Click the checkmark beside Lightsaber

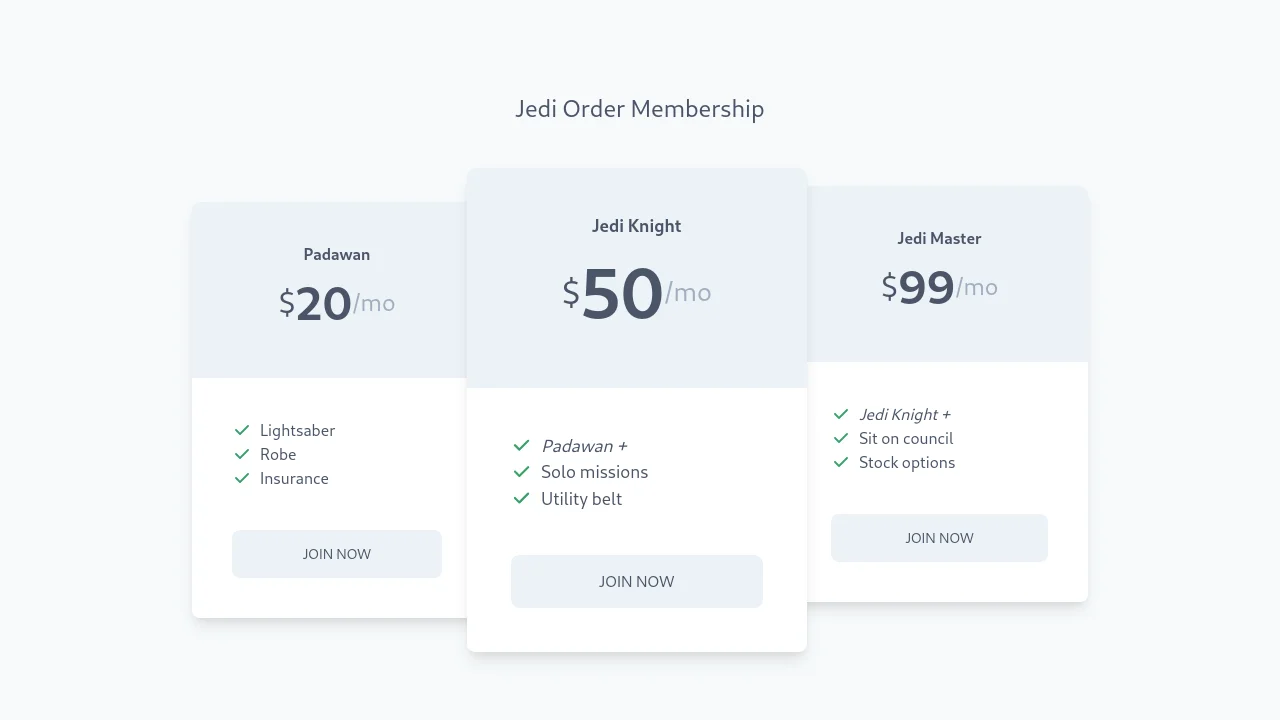[x=242, y=430]
